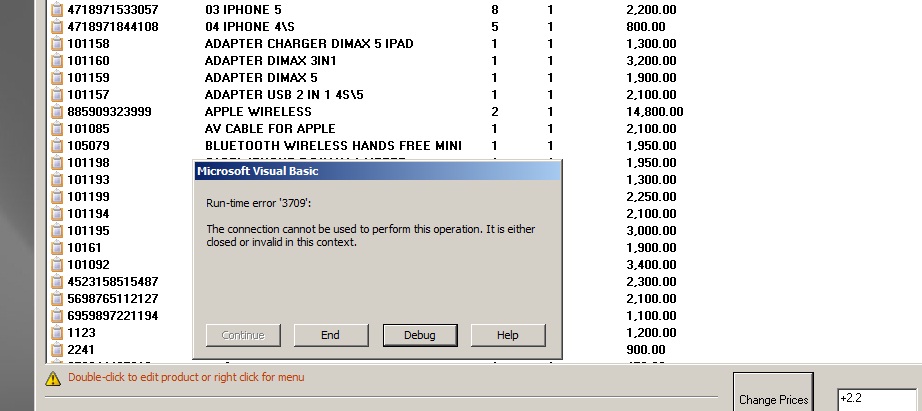922x411 pixels.
Task: Click the clipboard icon for product 4718971533057
Action: (56, 9)
